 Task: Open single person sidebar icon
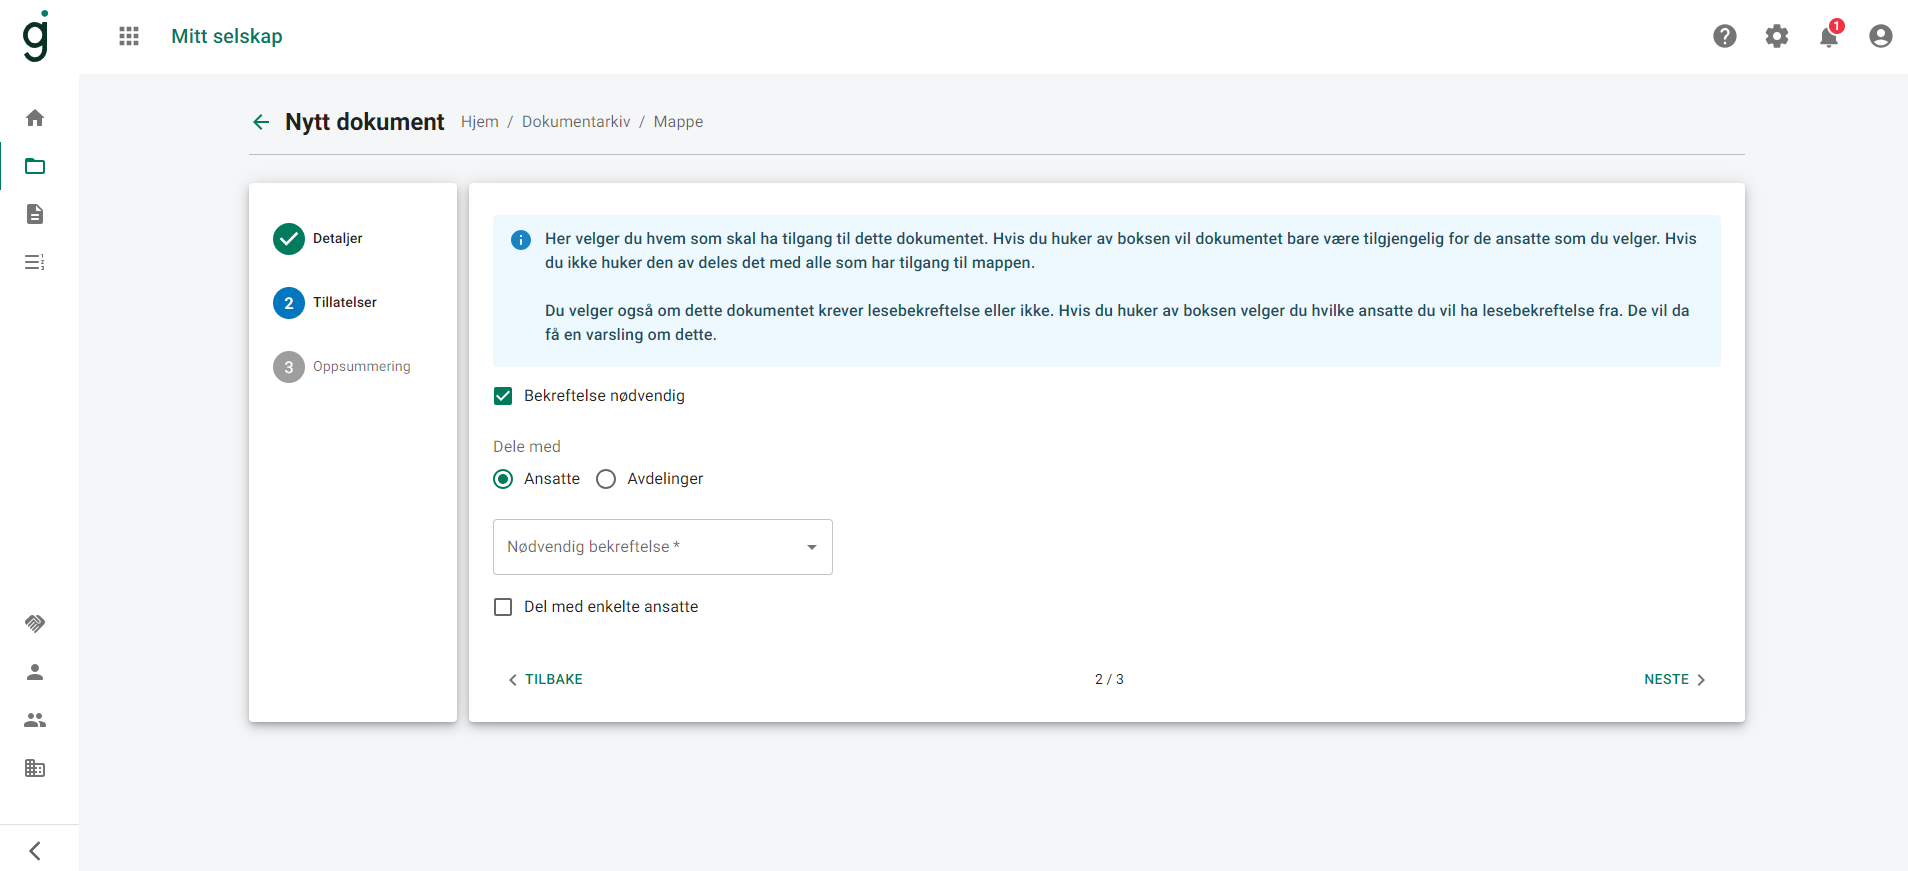(35, 672)
